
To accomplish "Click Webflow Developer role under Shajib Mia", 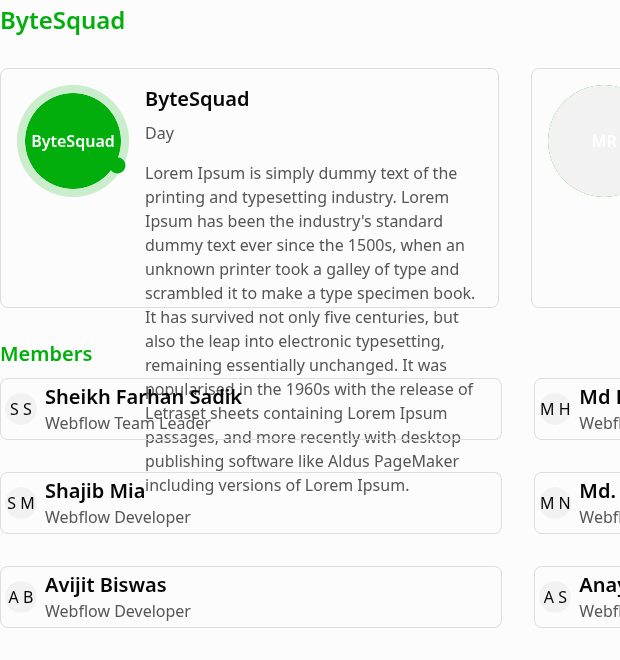I will click(x=118, y=517).
